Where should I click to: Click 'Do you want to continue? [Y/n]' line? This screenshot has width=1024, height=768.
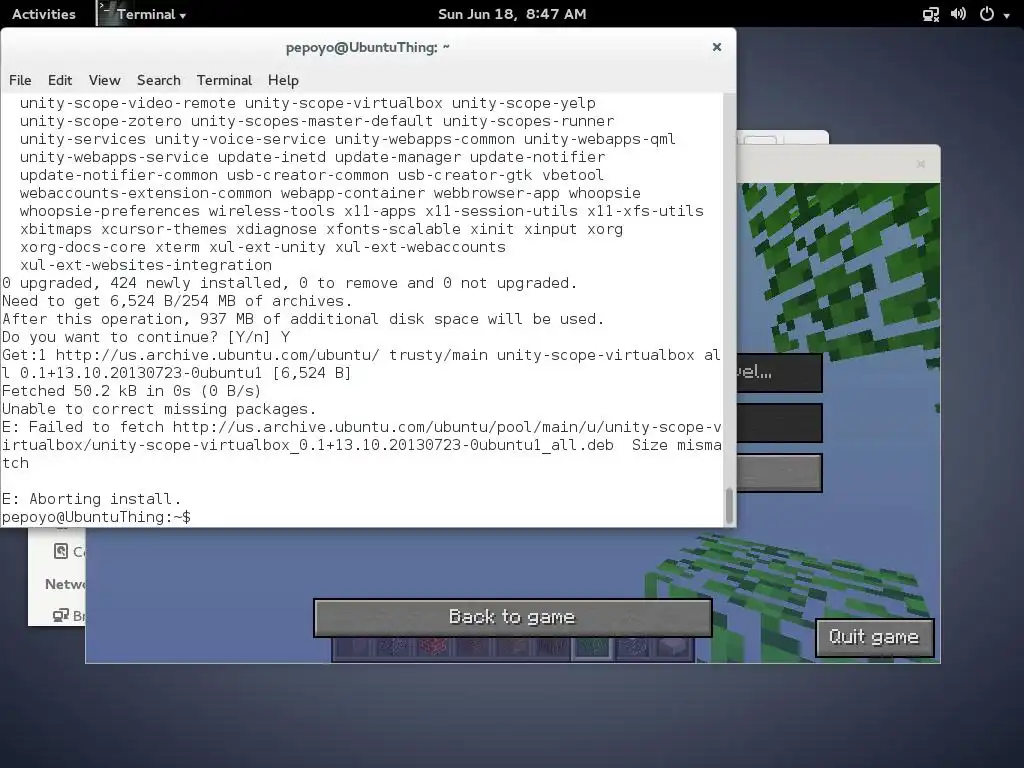coord(146,337)
